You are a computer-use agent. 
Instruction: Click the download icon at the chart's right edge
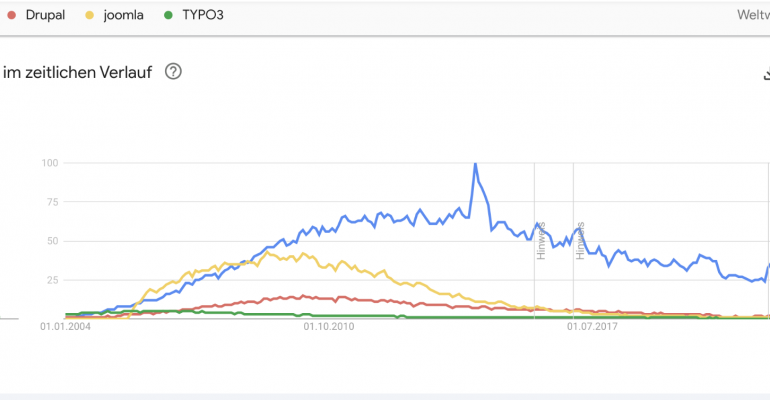click(x=767, y=74)
